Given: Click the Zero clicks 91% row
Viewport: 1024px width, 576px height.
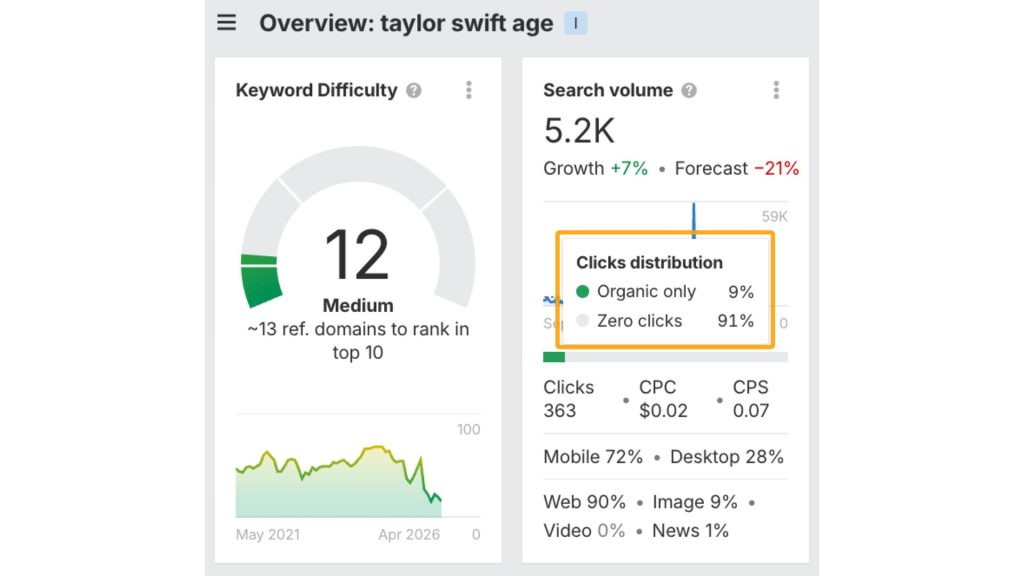Looking at the screenshot, I should click(665, 321).
